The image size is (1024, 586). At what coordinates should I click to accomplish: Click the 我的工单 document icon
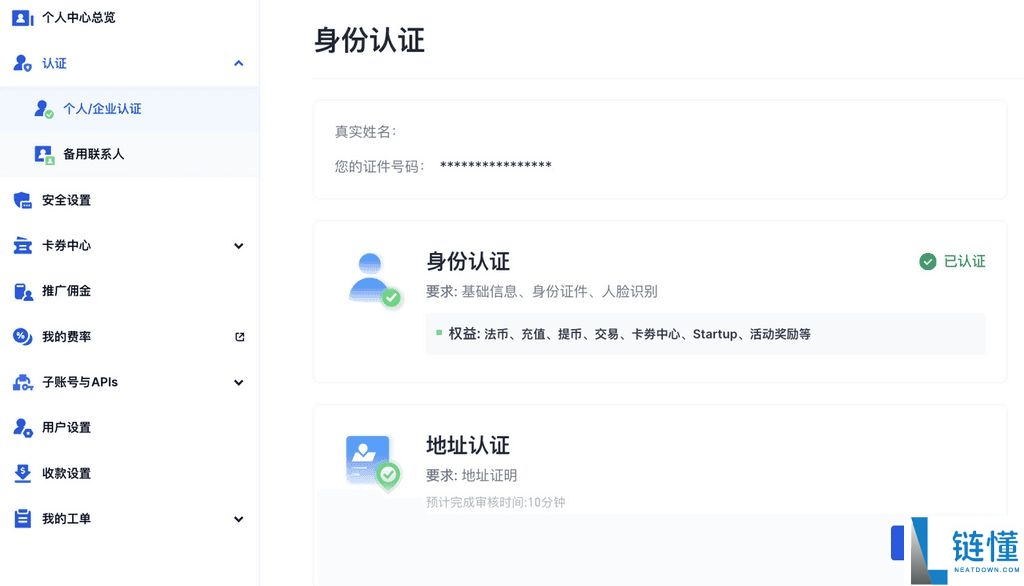pos(22,519)
